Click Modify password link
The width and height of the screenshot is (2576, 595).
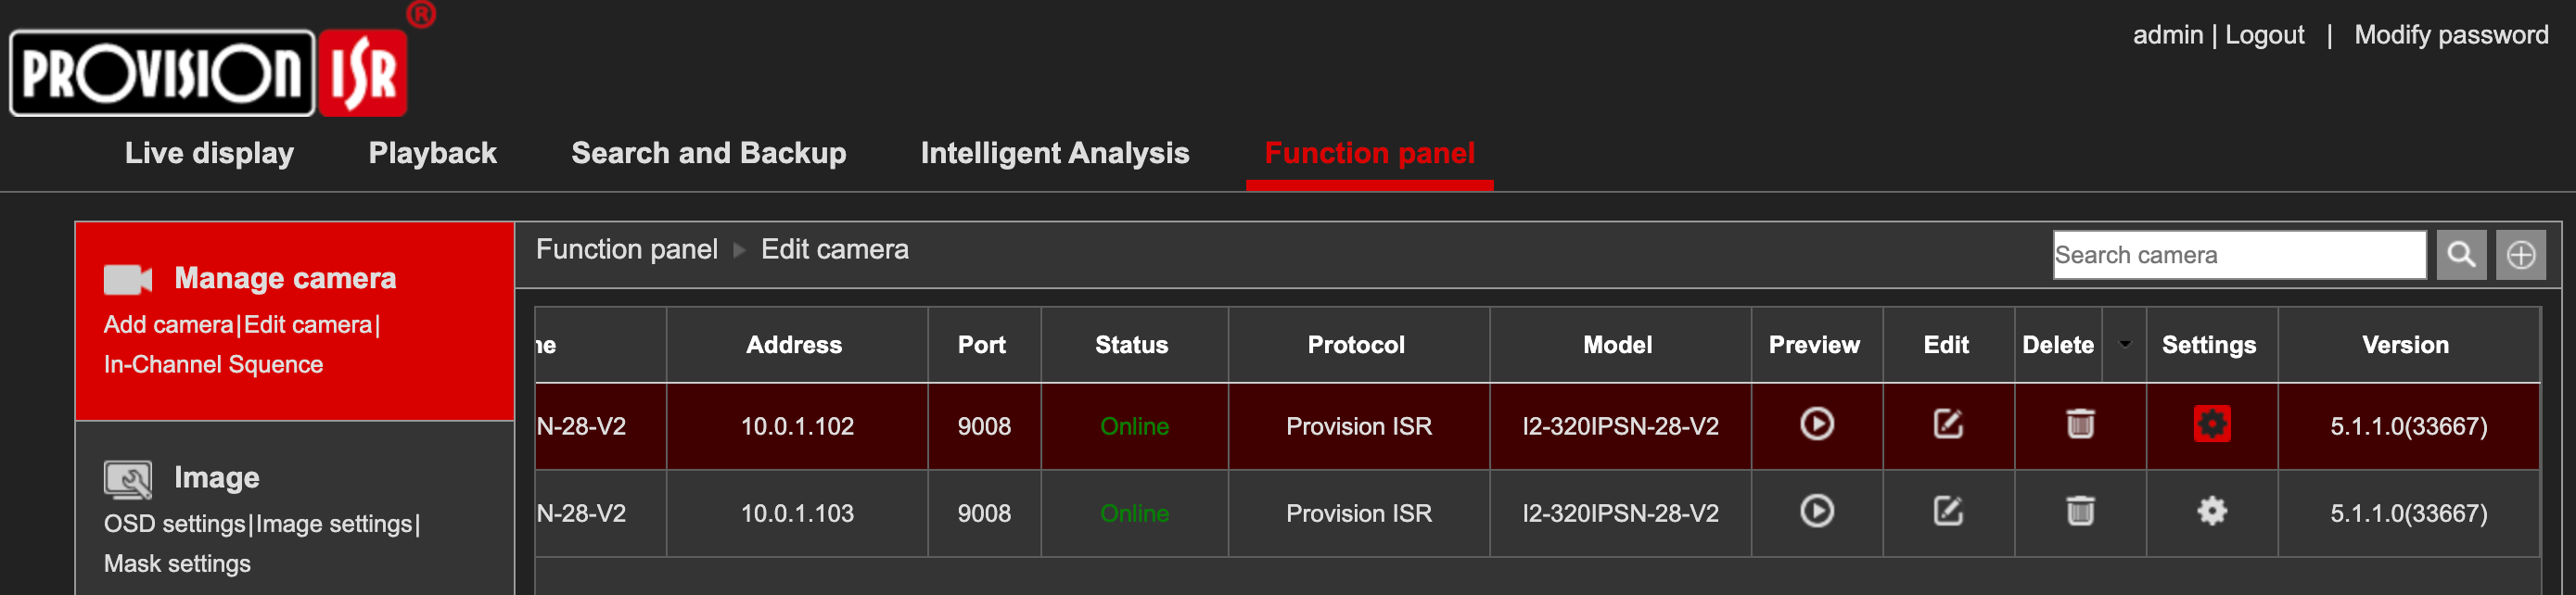pos(2451,35)
